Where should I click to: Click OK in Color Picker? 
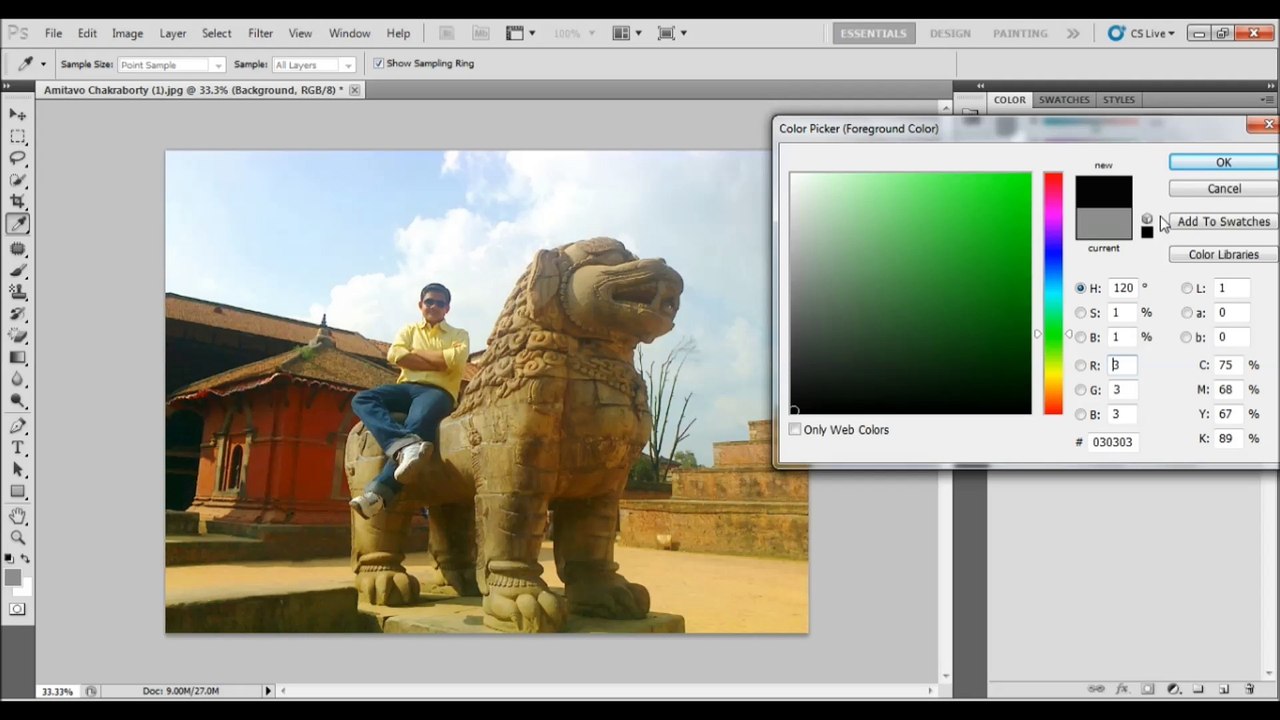pyautogui.click(x=1224, y=162)
